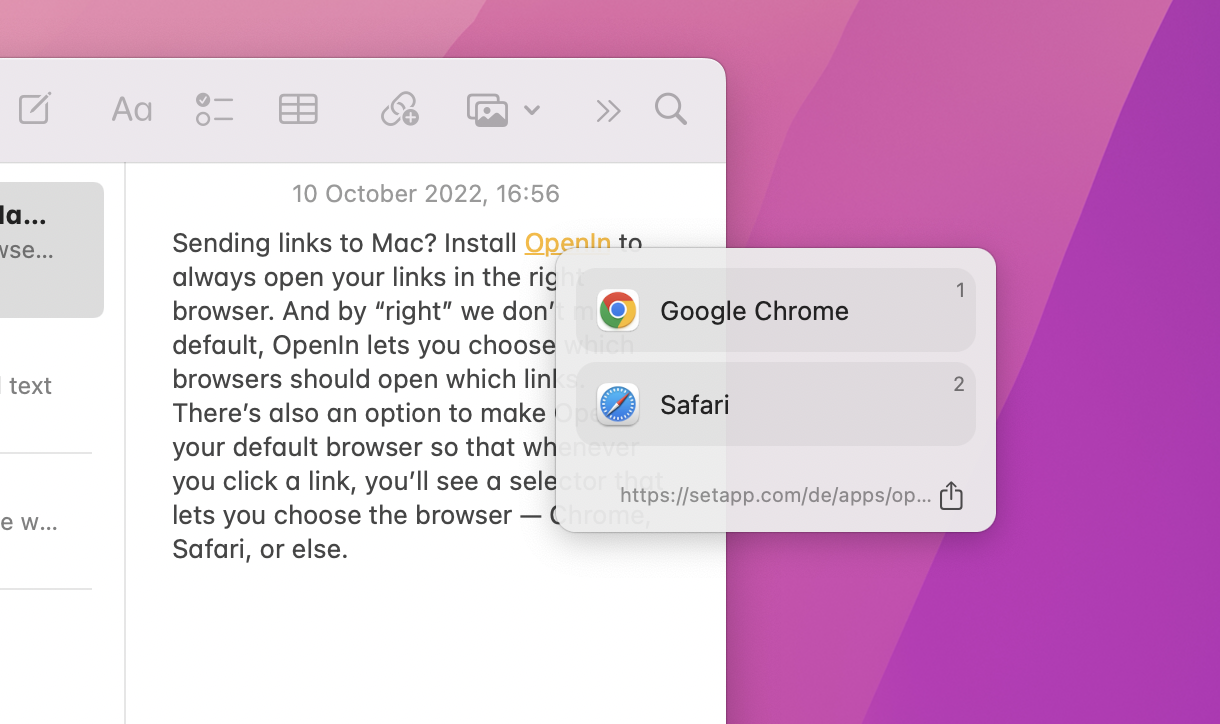The height and width of the screenshot is (724, 1220).
Task: Open the OpenIn hyperlink in the note
Action: pyautogui.click(x=567, y=242)
